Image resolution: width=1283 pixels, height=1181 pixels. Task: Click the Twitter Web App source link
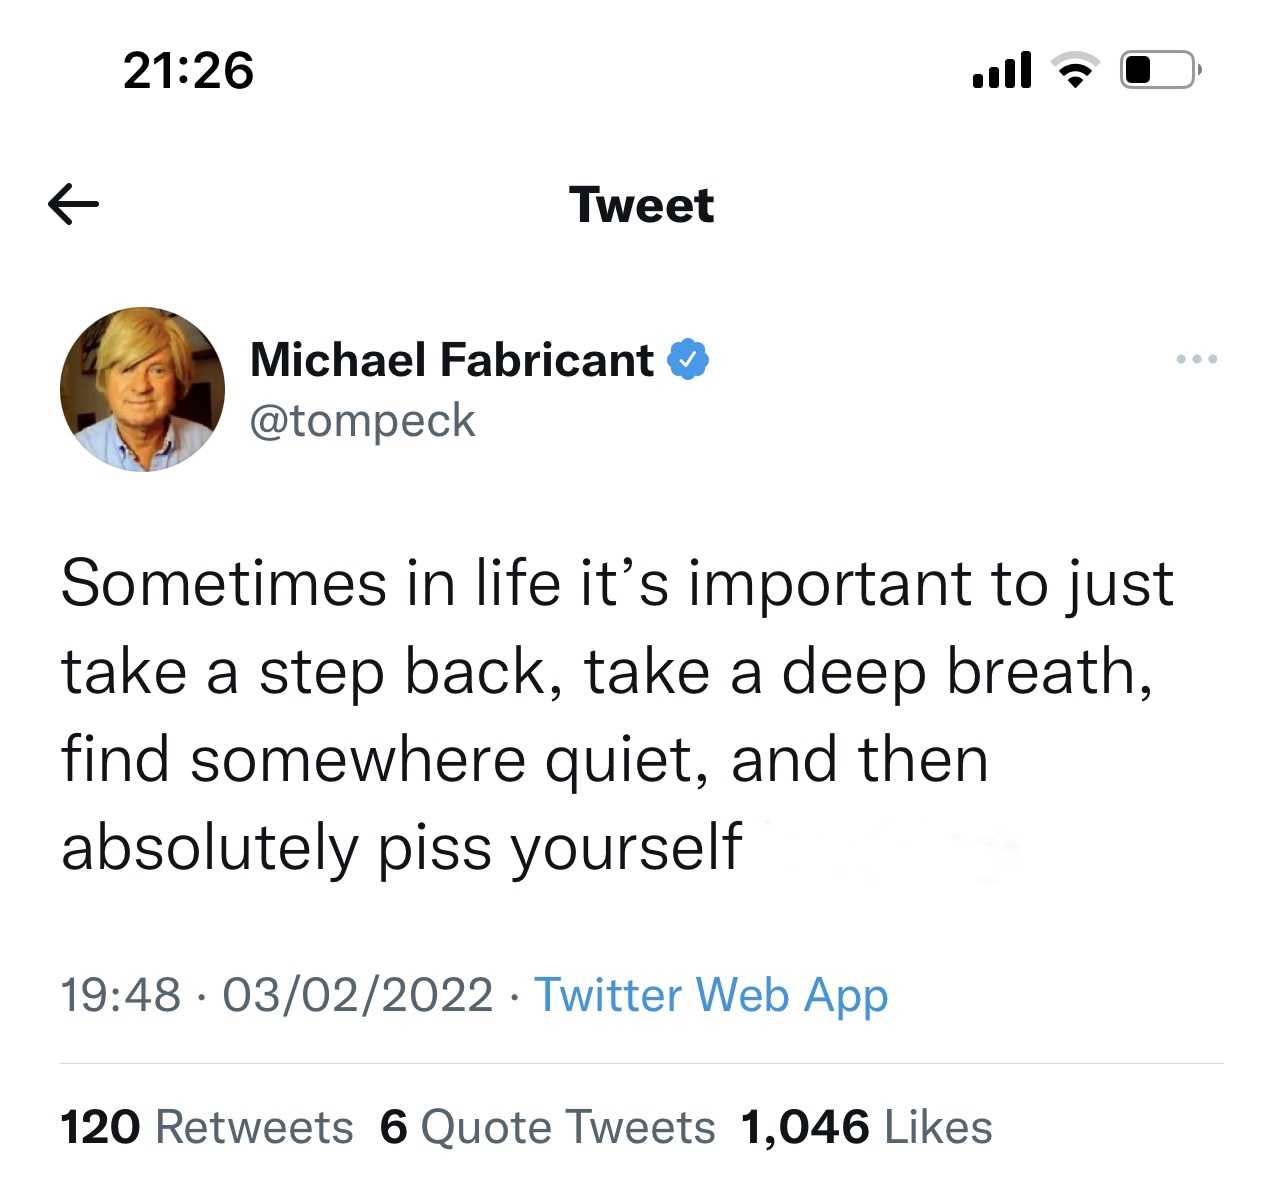(x=711, y=996)
